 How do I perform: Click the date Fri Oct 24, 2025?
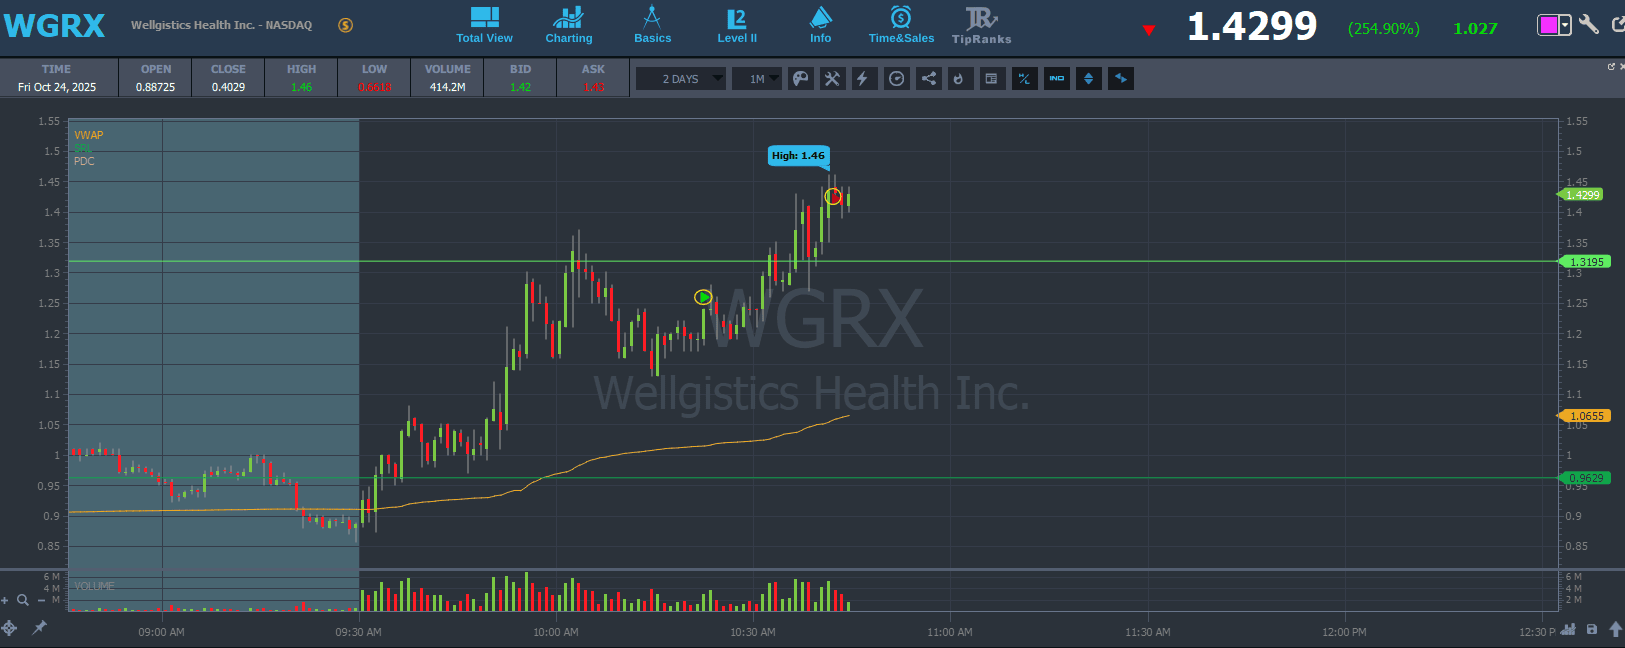tap(57, 87)
